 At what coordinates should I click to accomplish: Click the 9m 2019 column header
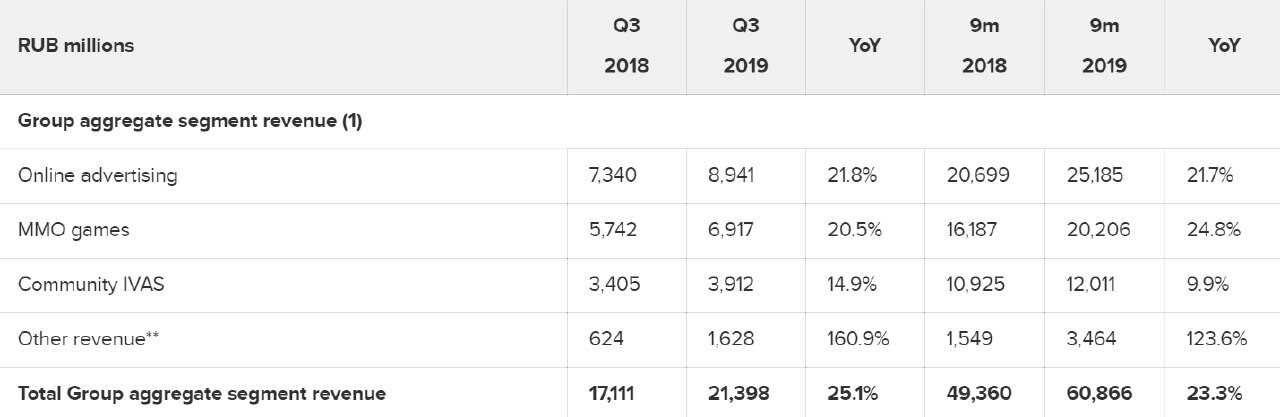[x=1104, y=46]
